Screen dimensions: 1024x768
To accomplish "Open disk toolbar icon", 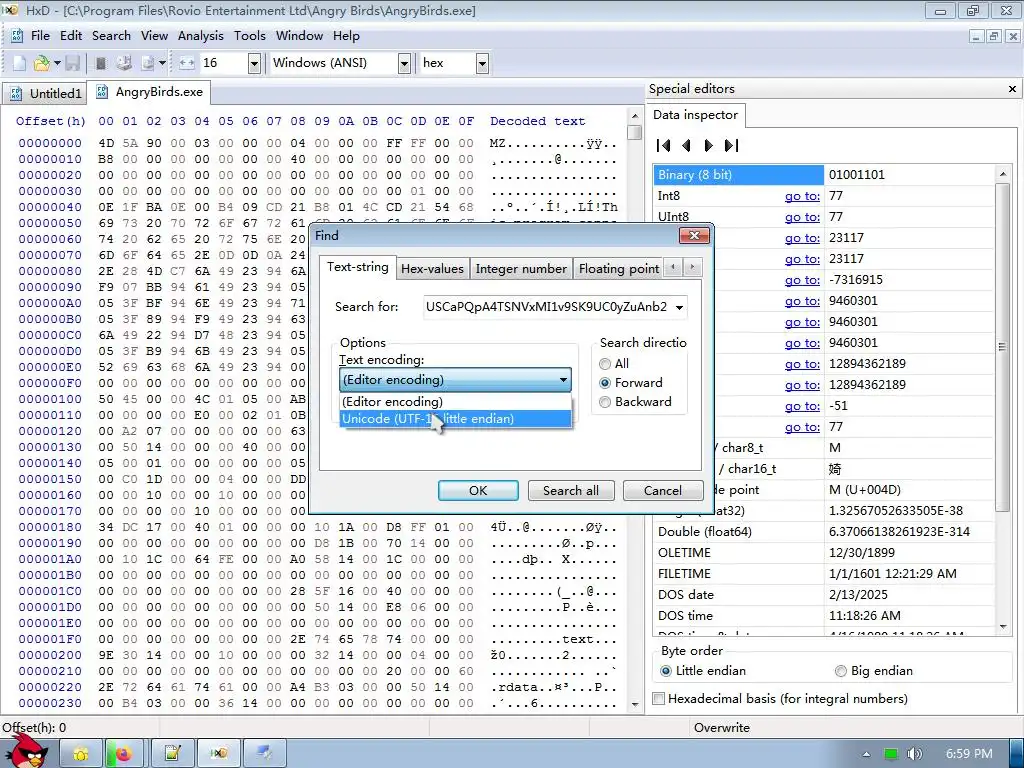I will coord(124,63).
